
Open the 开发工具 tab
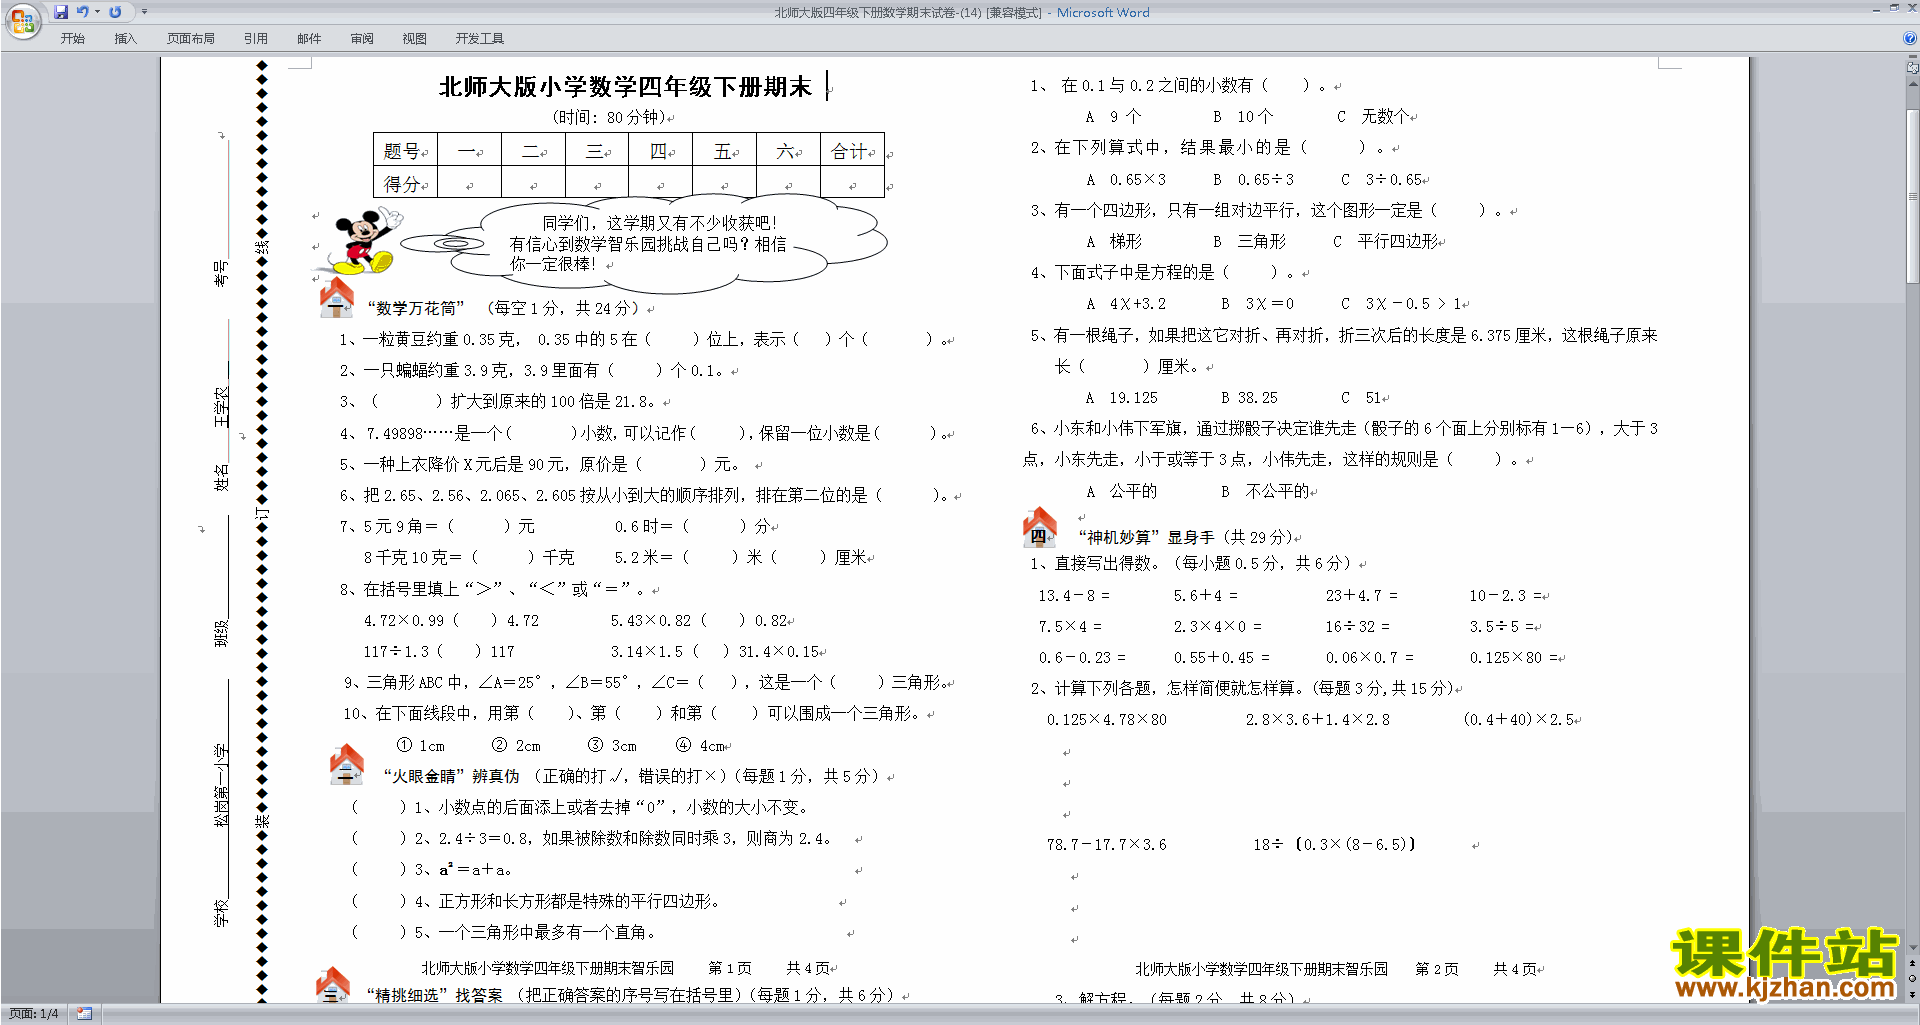(x=480, y=39)
